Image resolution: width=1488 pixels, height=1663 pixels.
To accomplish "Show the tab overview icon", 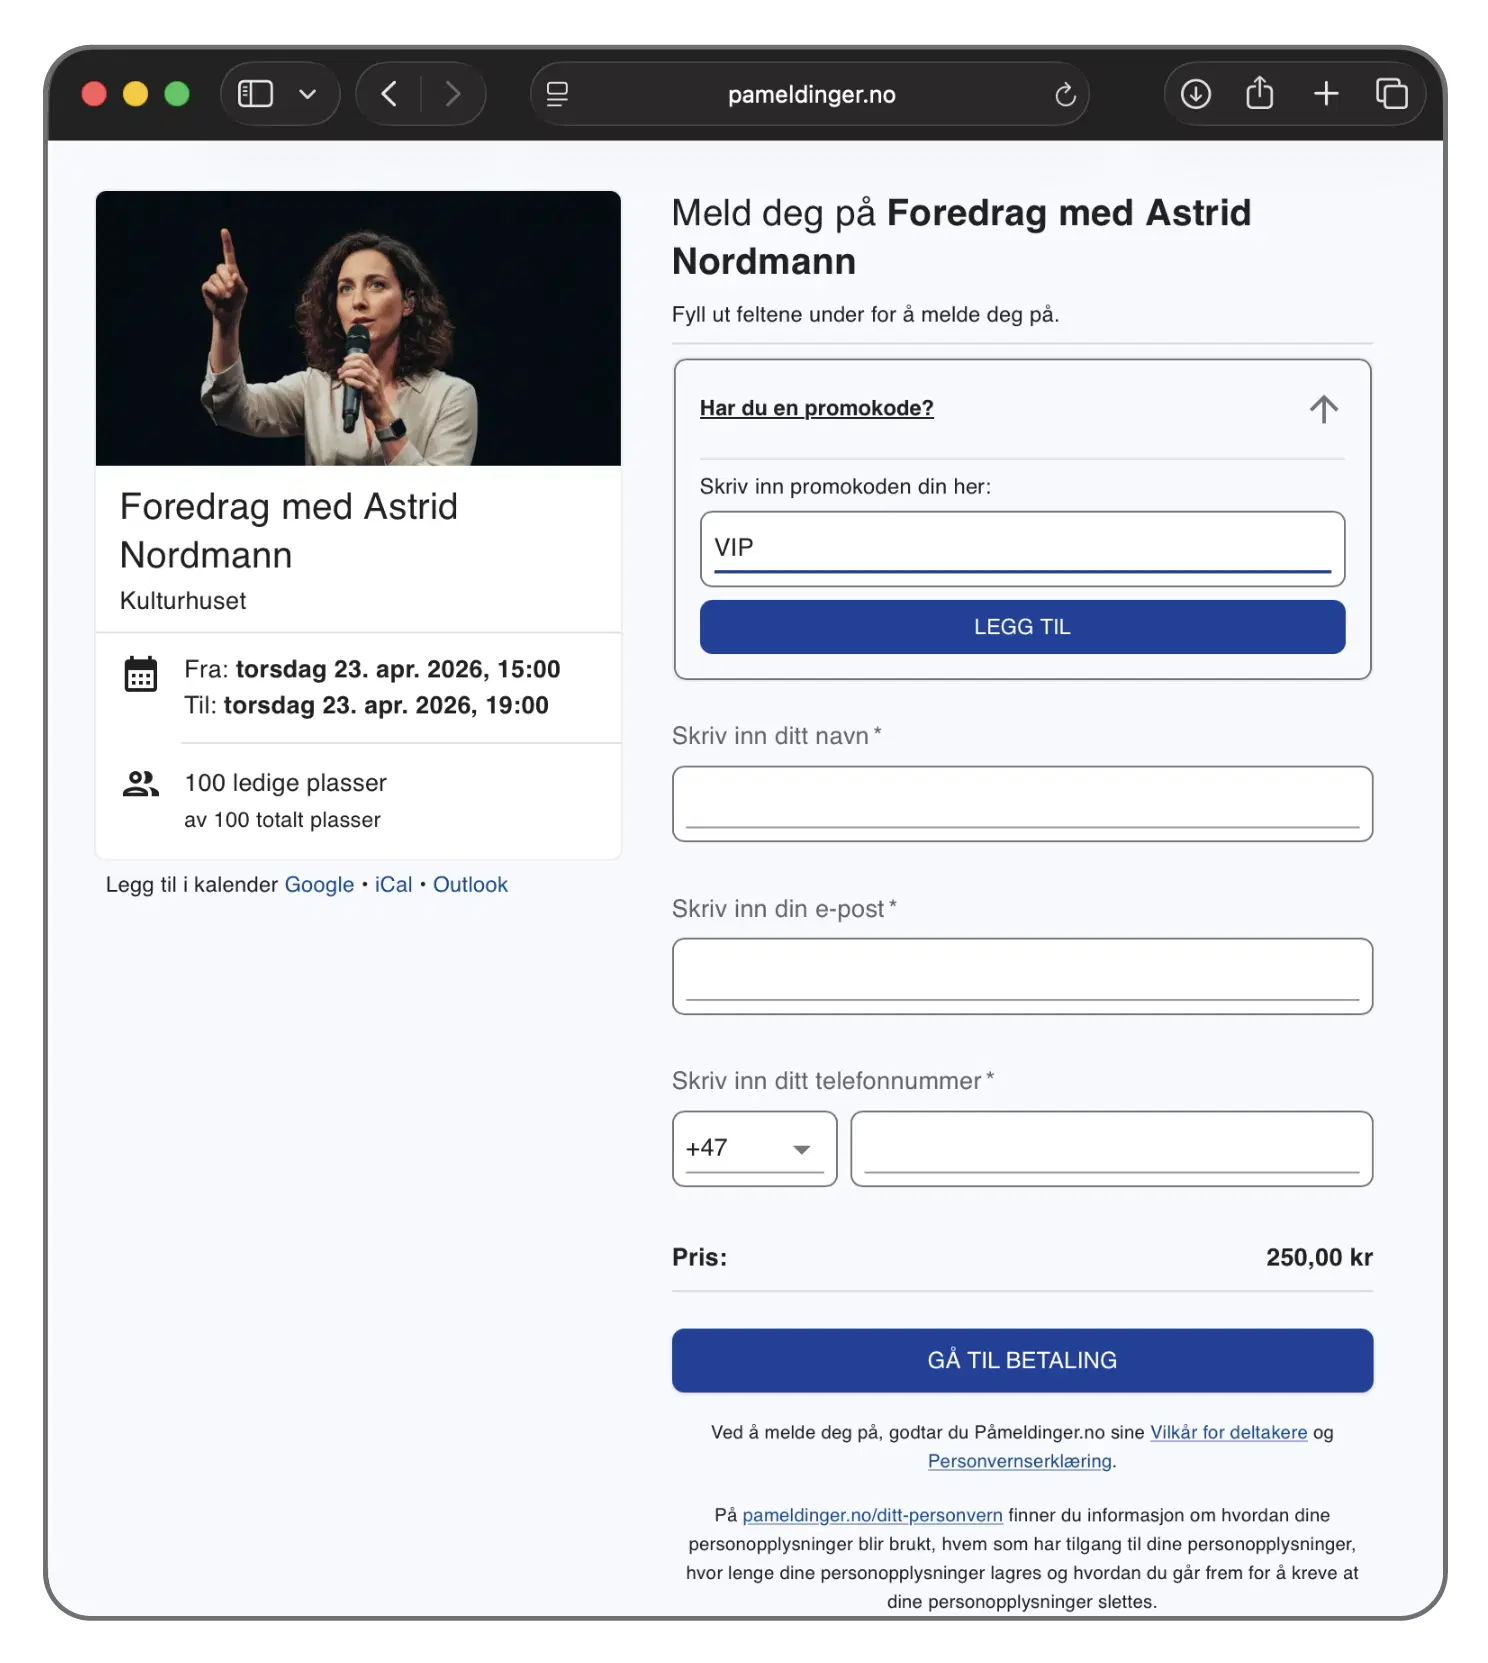I will 1391,94.
